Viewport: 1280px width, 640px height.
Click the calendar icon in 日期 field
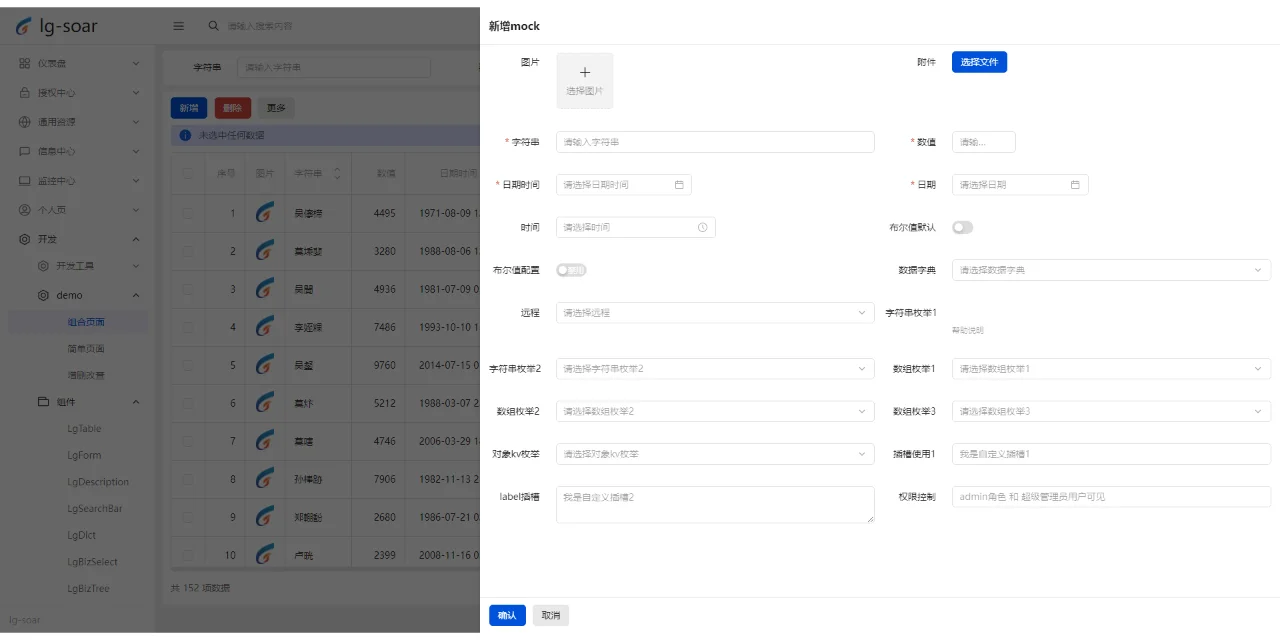pos(1075,185)
